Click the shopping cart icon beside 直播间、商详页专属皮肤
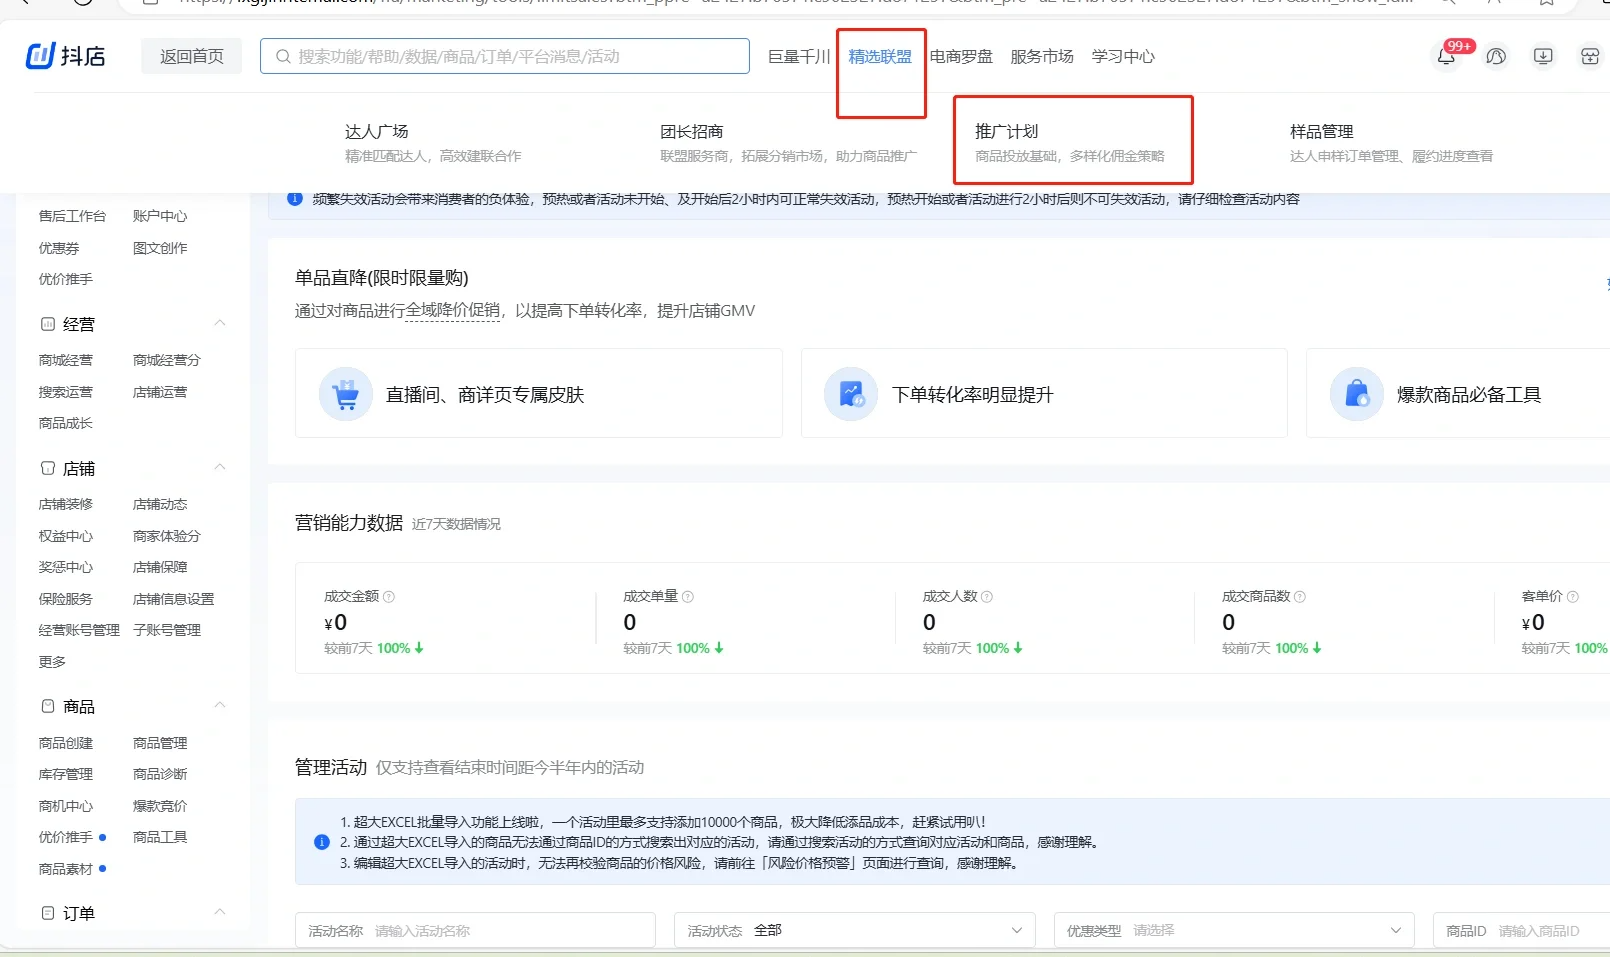Viewport: 1610px width, 957px height. pyautogui.click(x=345, y=394)
